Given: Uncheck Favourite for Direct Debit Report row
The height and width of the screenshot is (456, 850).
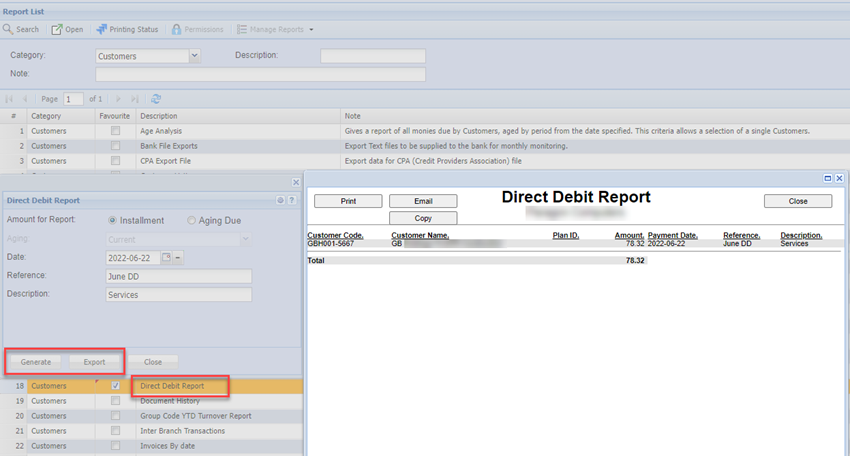Looking at the screenshot, I should point(116,385).
